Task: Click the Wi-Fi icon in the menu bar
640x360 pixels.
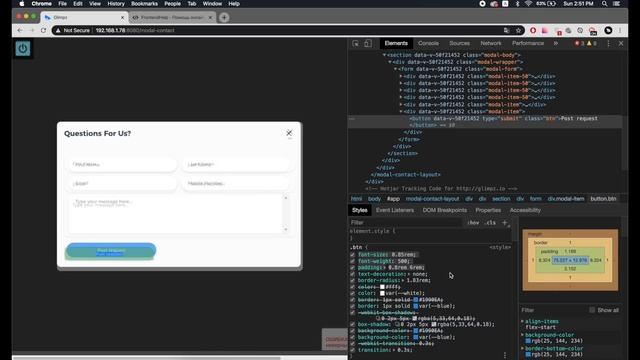Action: point(528,4)
